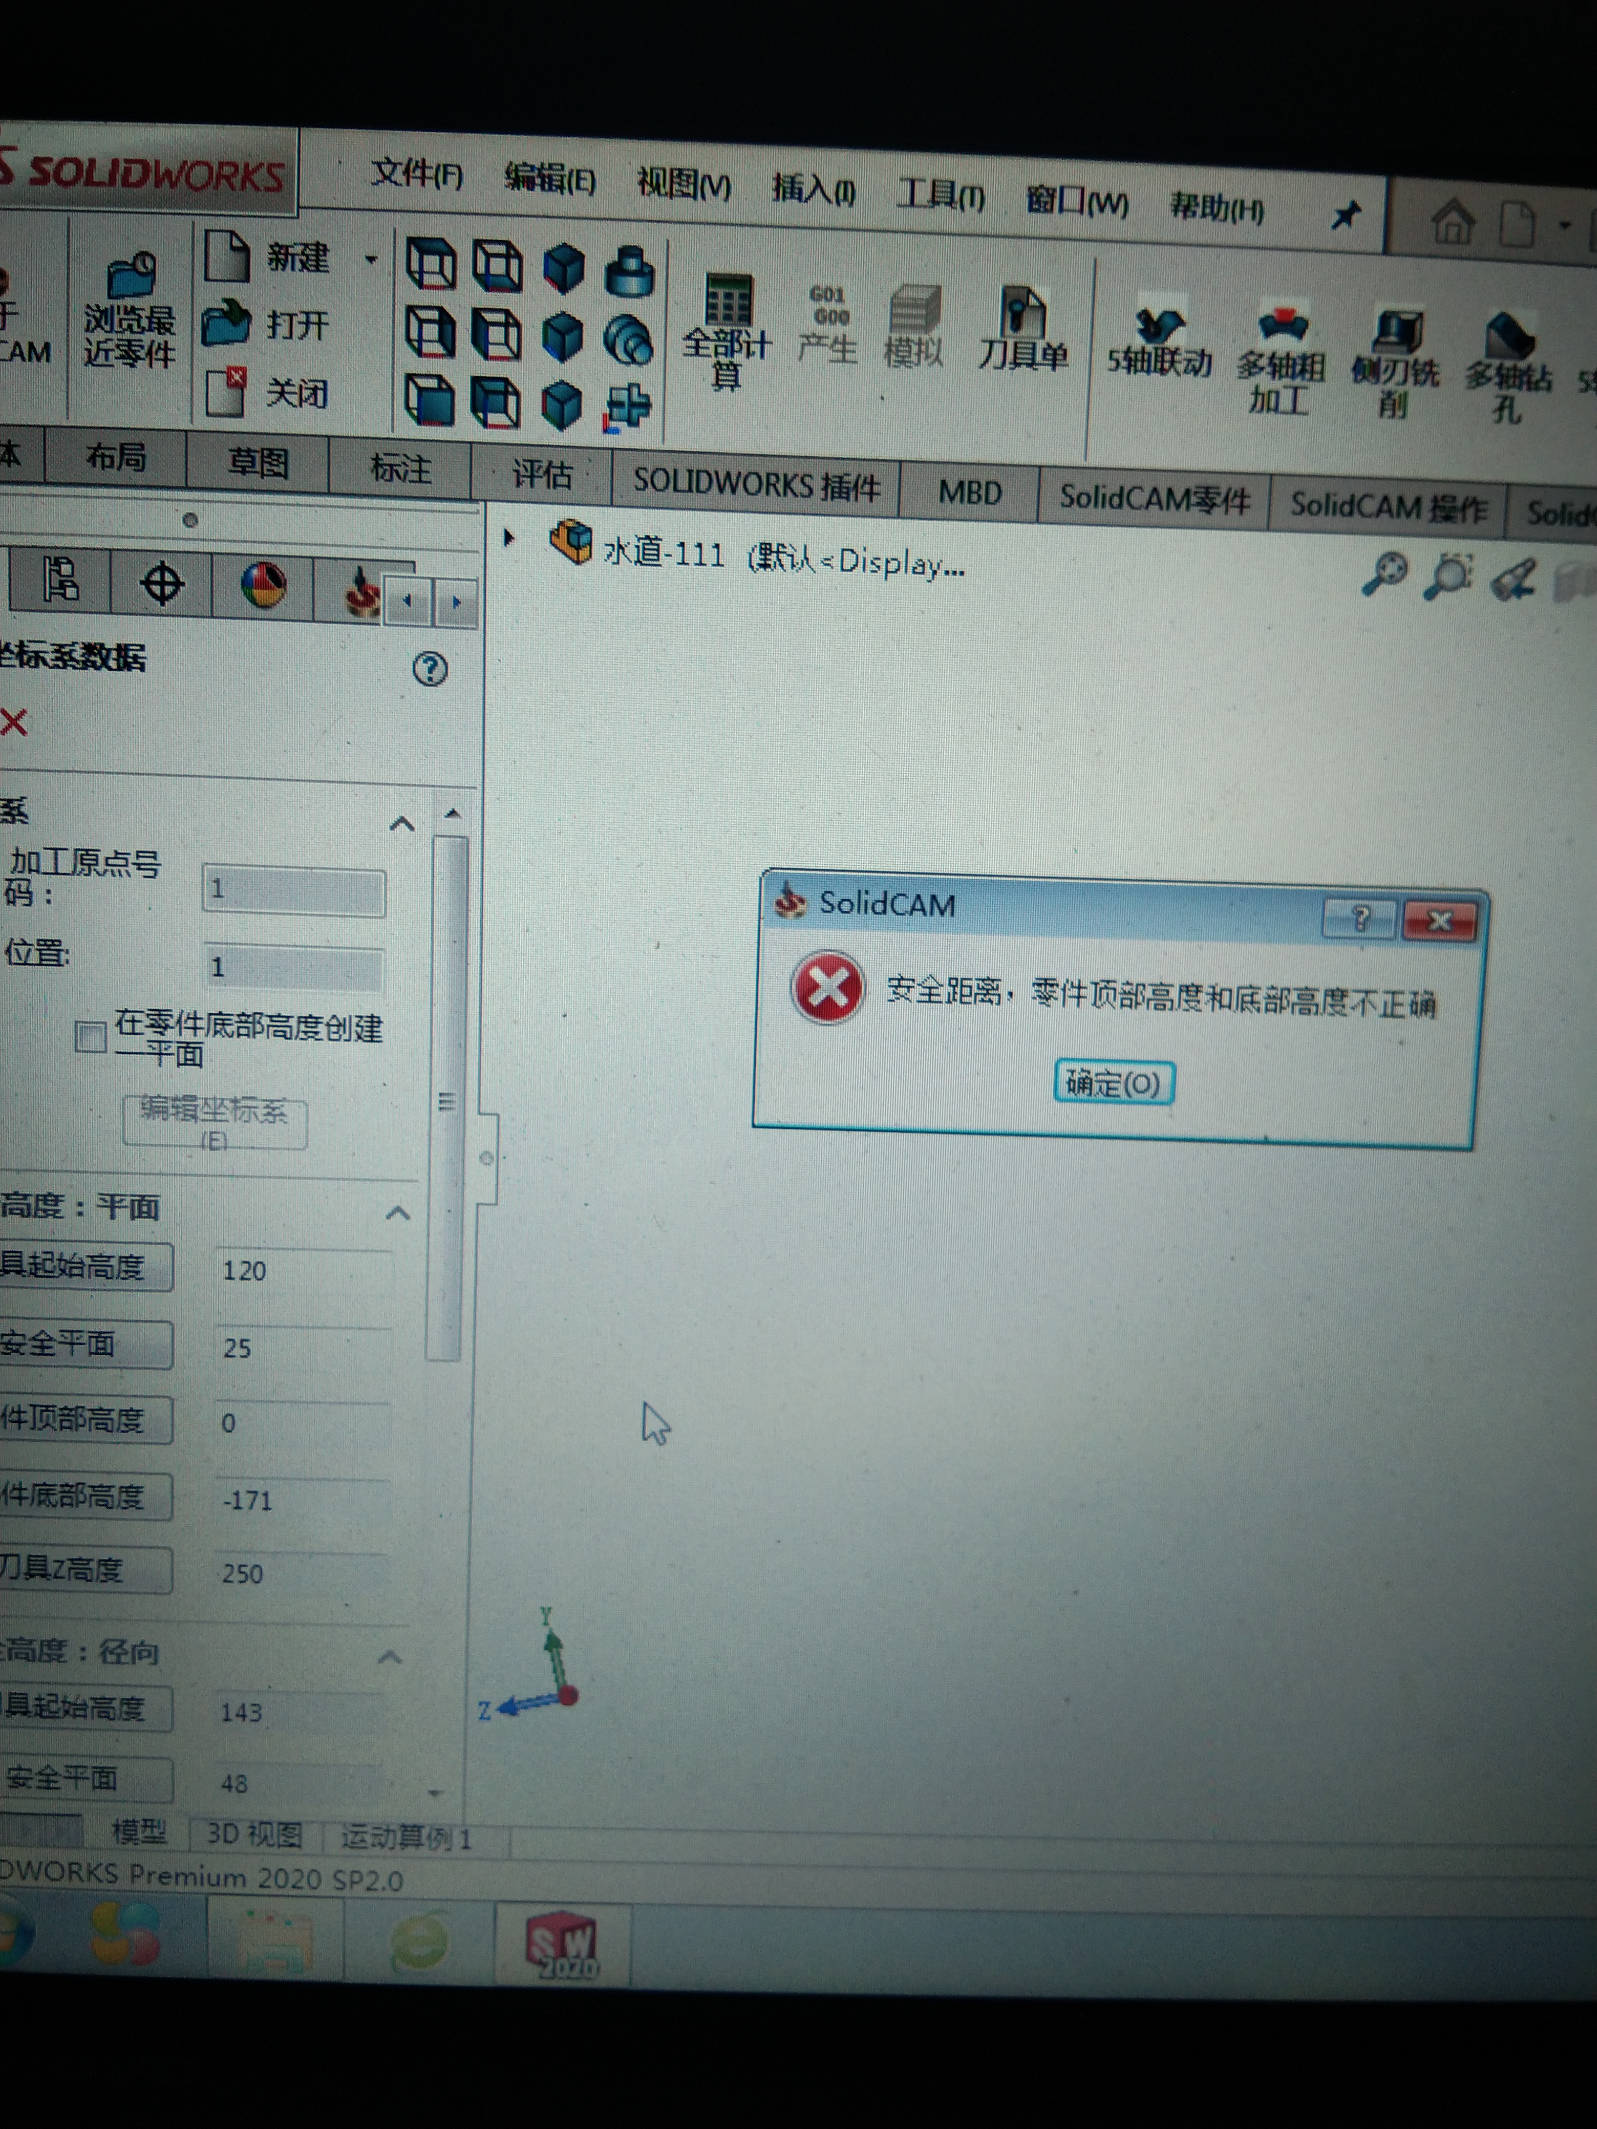Select the 多轴粗加工 operation icon

[x=1281, y=358]
